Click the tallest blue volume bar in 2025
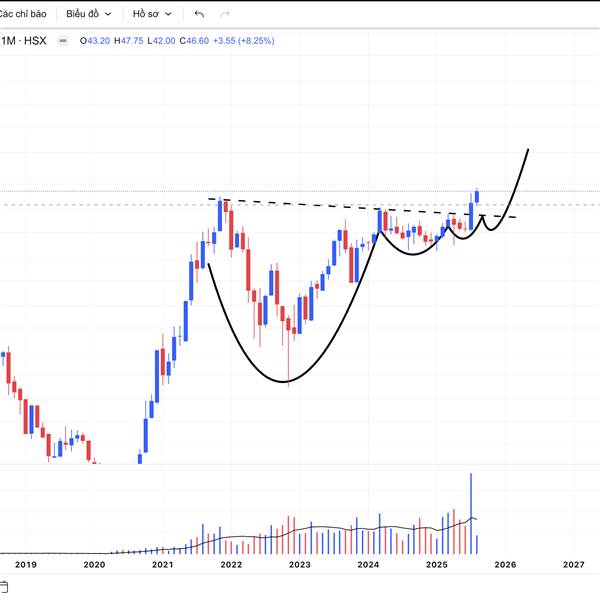Image resolution: width=600 pixels, height=600 pixels. point(471,514)
